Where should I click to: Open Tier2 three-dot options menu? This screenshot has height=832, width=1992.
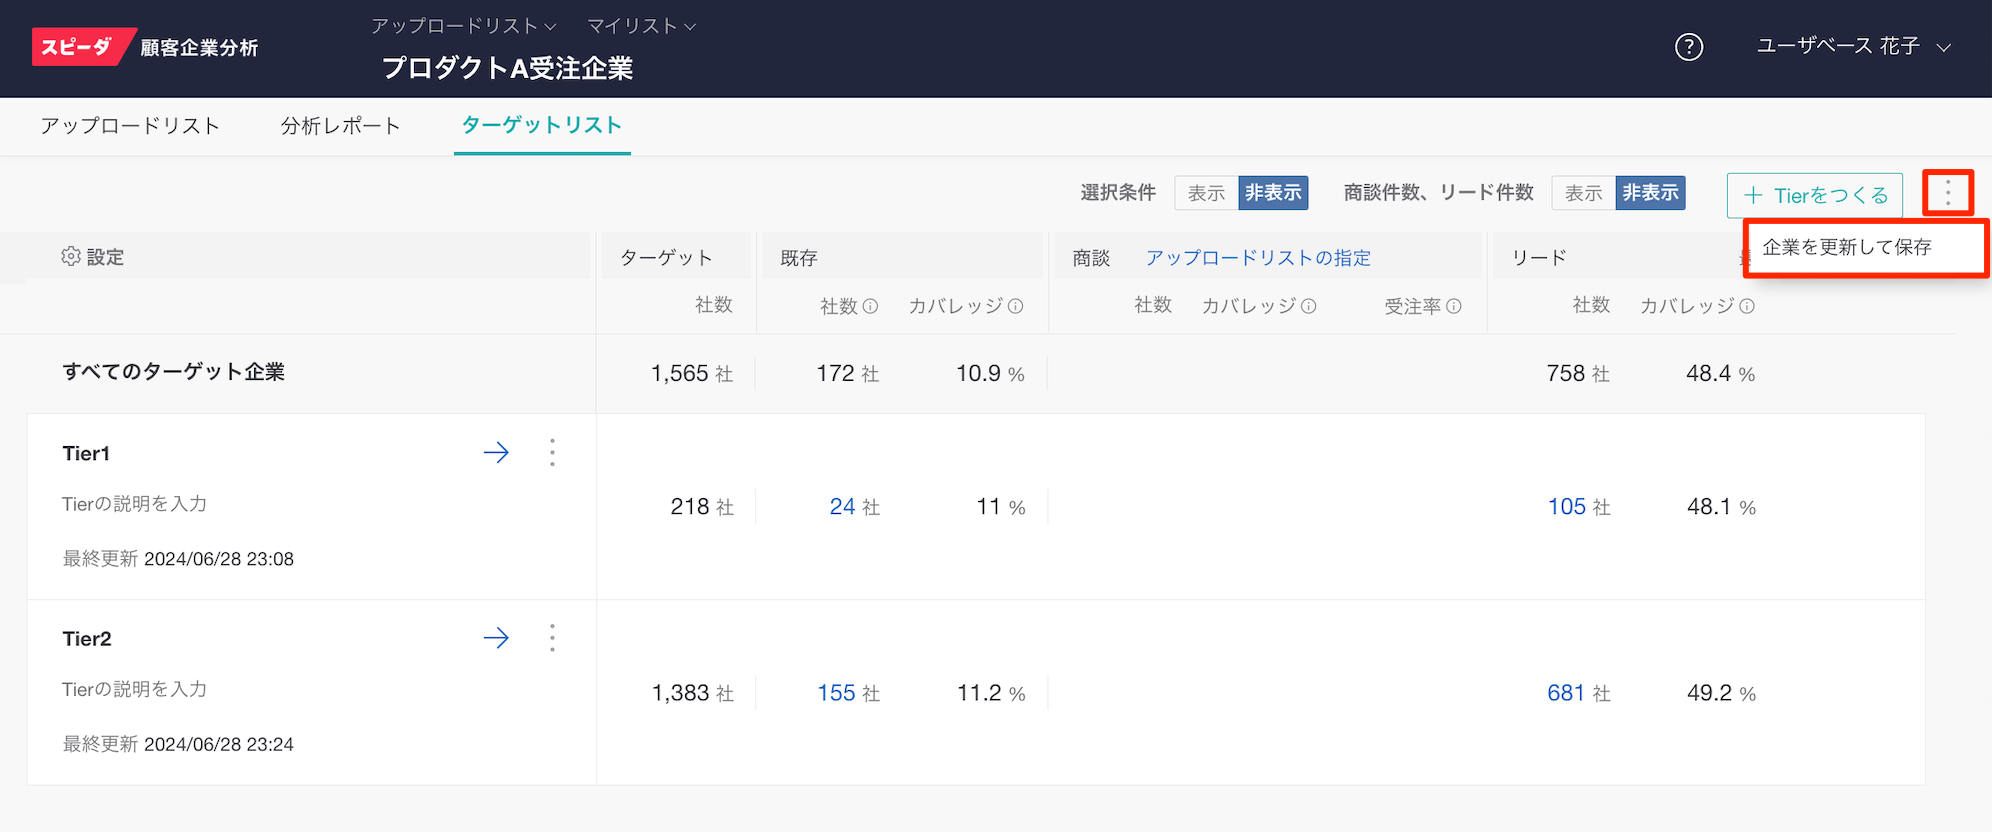click(x=552, y=638)
